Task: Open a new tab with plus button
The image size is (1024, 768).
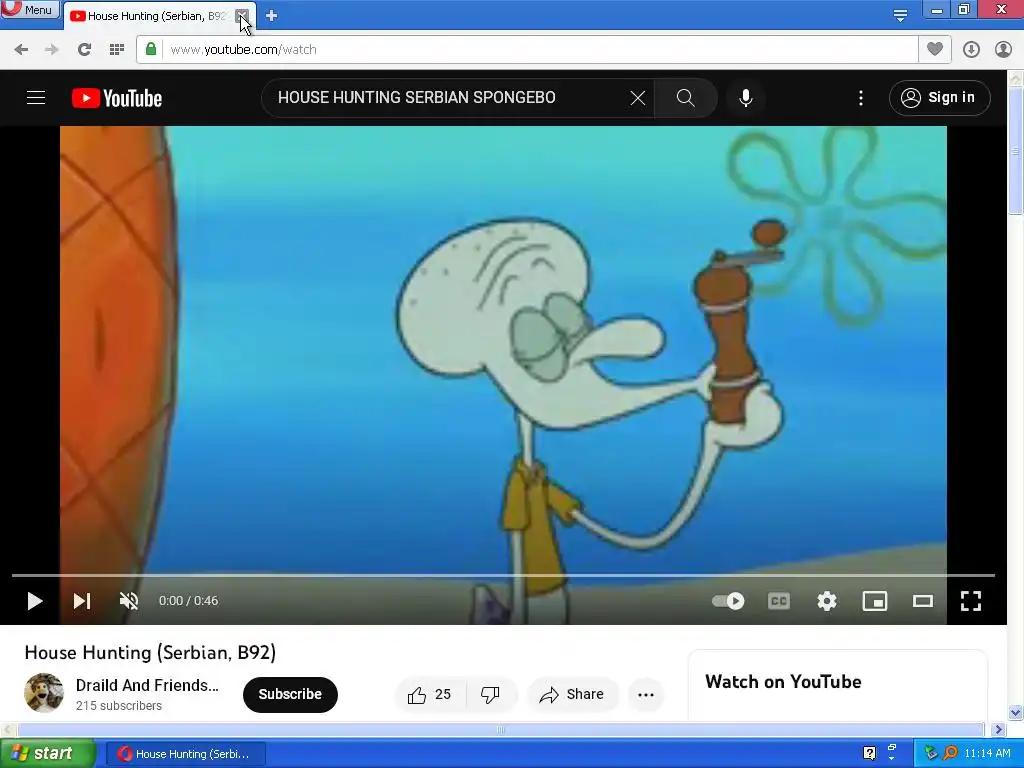Action: [272, 16]
